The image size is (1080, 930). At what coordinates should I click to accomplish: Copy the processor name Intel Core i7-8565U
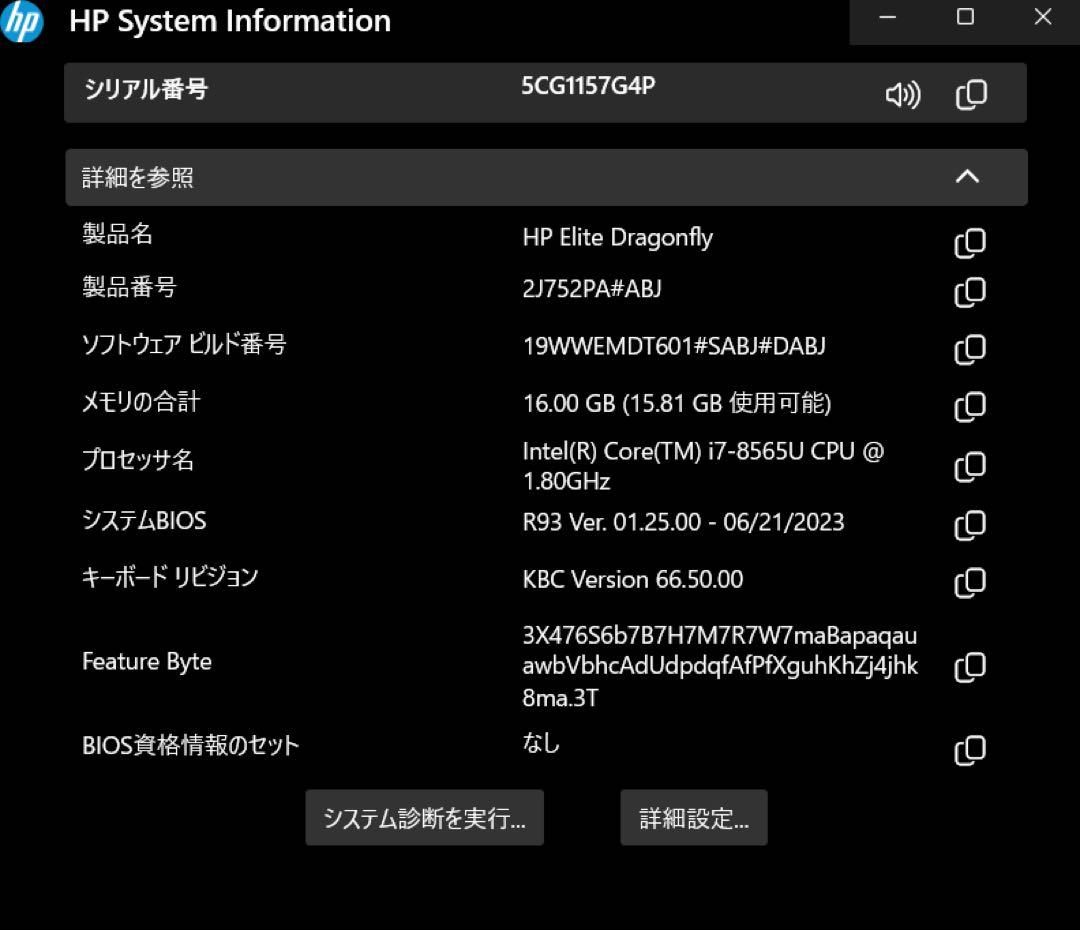(970, 466)
